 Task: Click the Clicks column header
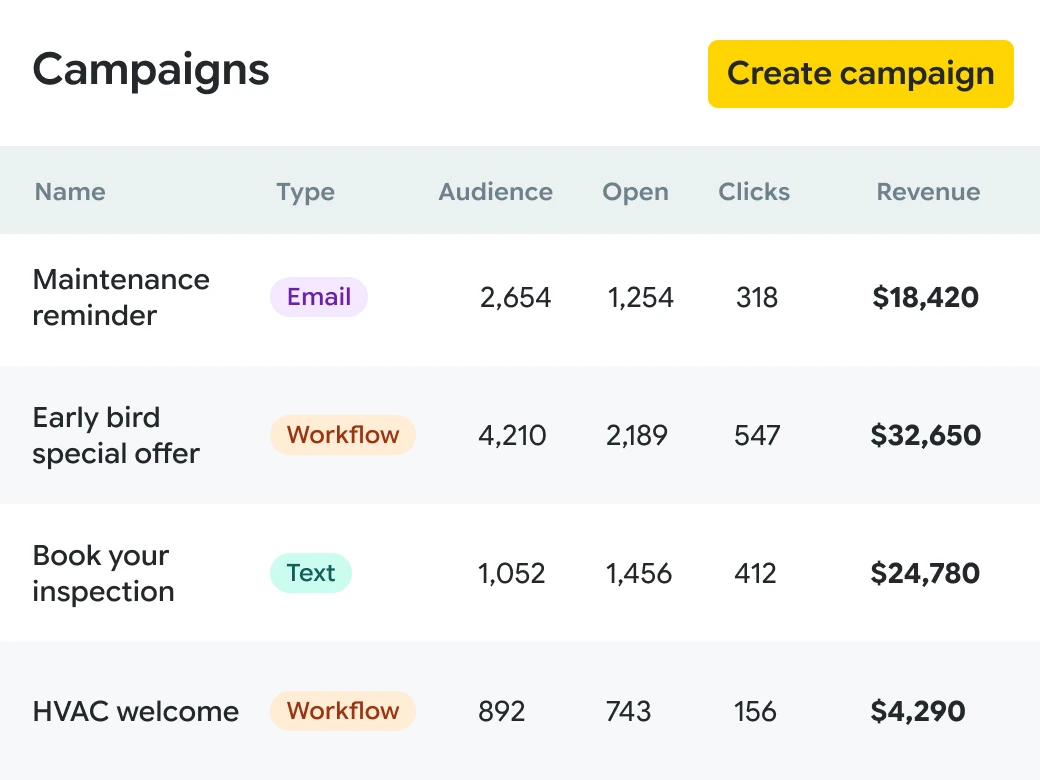coord(754,192)
